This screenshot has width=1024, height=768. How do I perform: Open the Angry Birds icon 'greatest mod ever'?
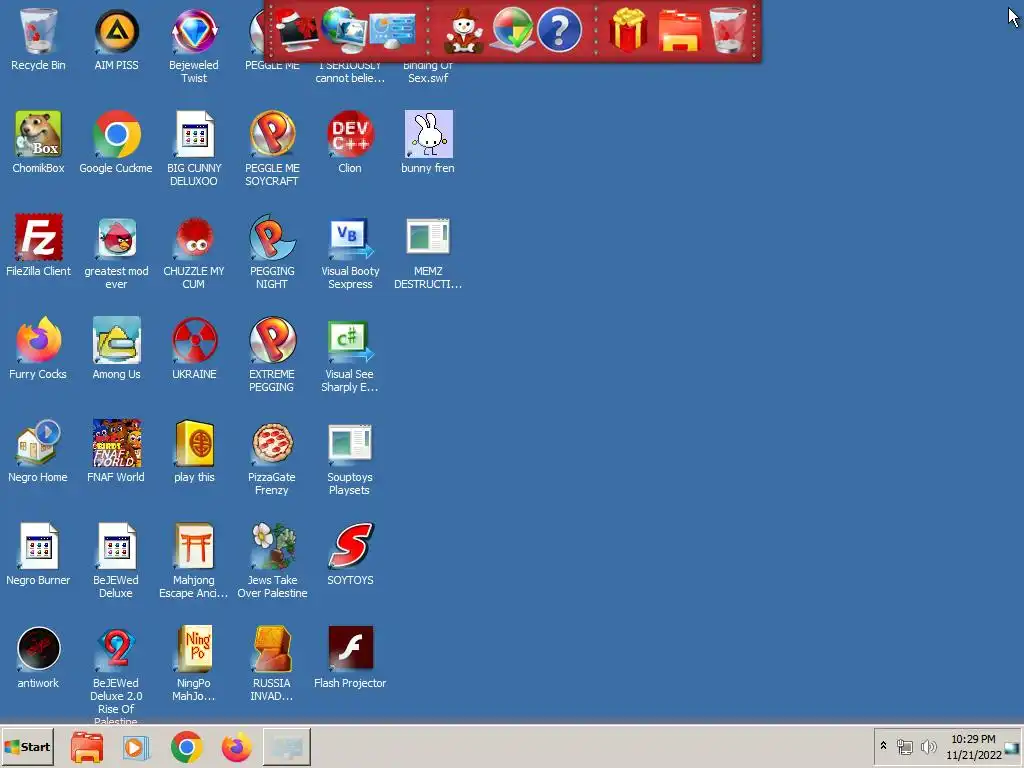(116, 252)
